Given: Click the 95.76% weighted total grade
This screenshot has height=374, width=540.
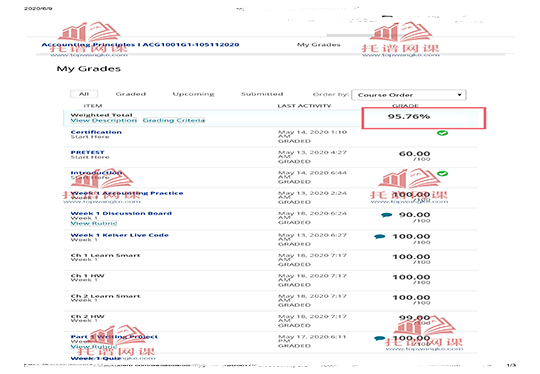Looking at the screenshot, I should click(409, 116).
